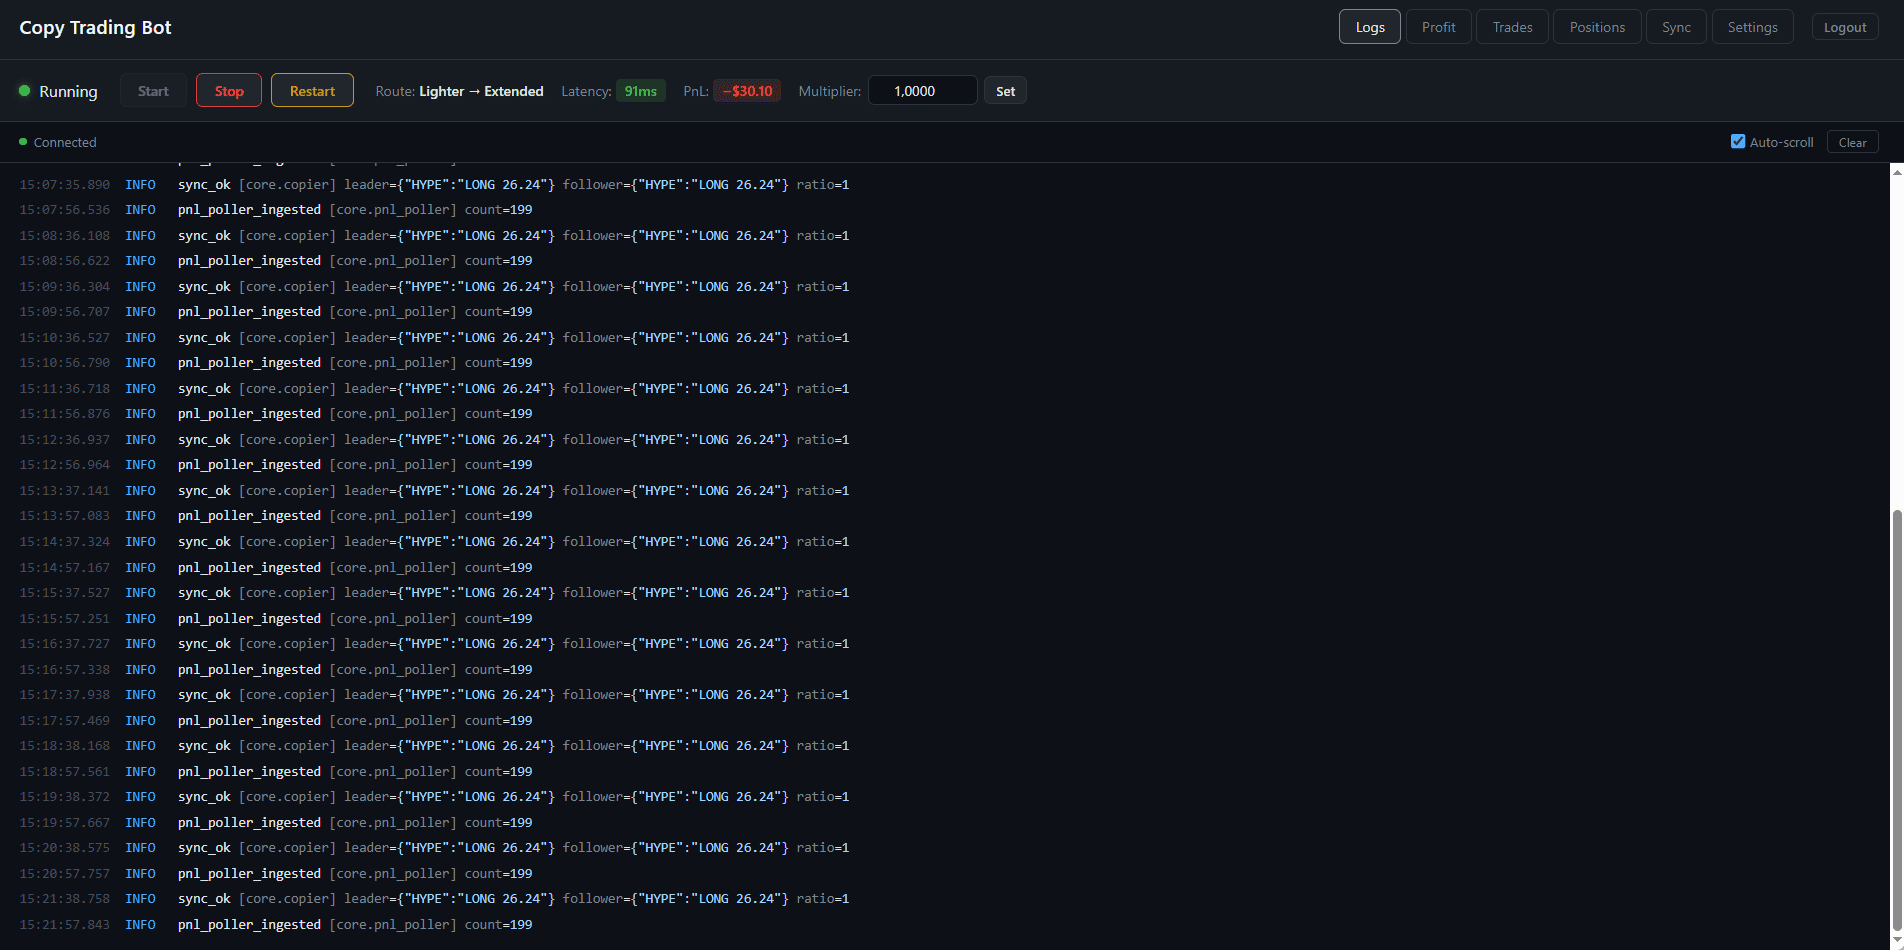Open the Trades tab
Image resolution: width=1904 pixels, height=950 pixels.
(x=1512, y=27)
